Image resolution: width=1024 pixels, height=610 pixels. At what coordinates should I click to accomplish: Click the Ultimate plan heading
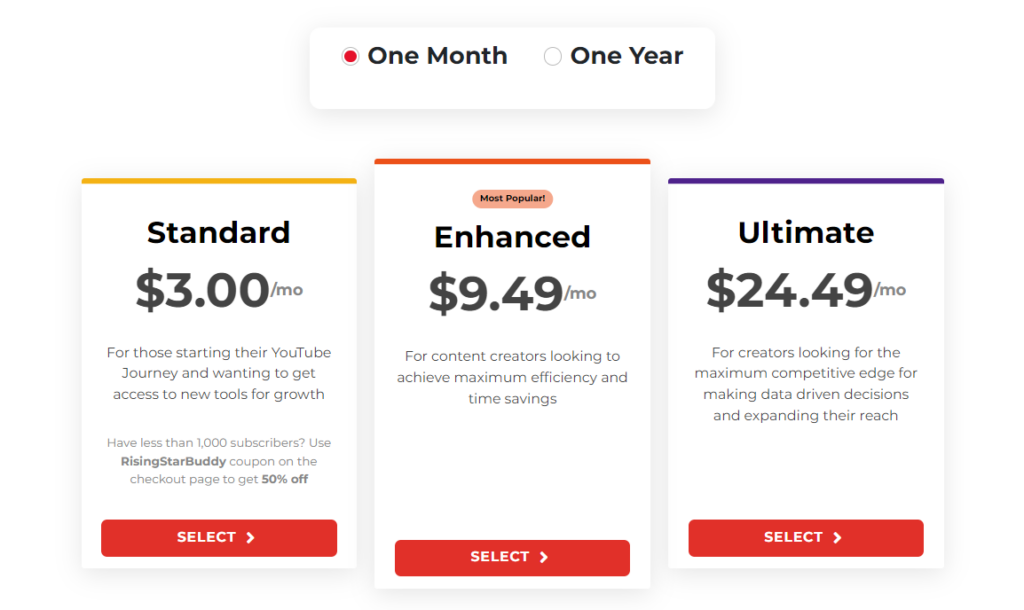(806, 233)
